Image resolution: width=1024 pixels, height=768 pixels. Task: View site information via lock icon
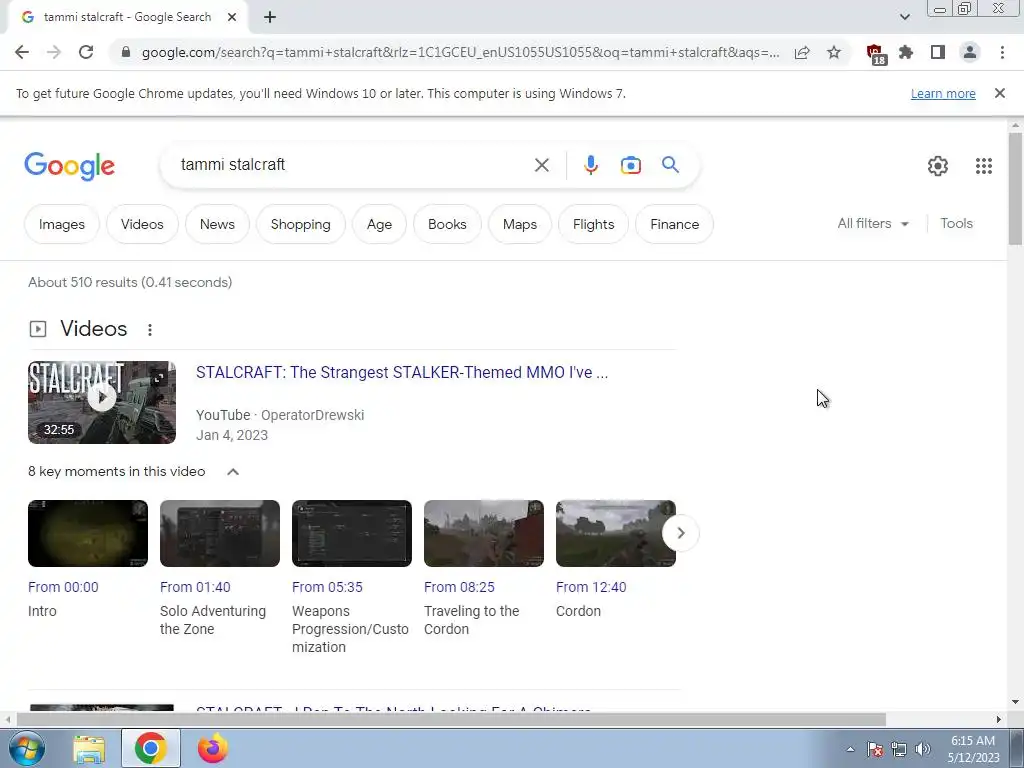point(126,52)
